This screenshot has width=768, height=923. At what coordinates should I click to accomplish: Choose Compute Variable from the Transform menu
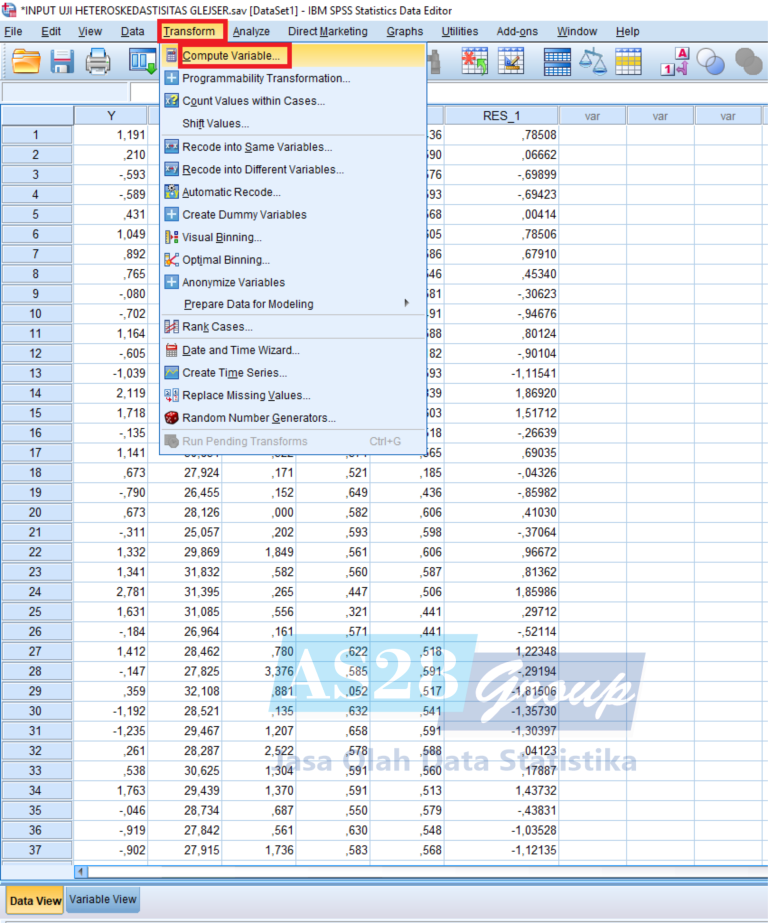coord(231,55)
